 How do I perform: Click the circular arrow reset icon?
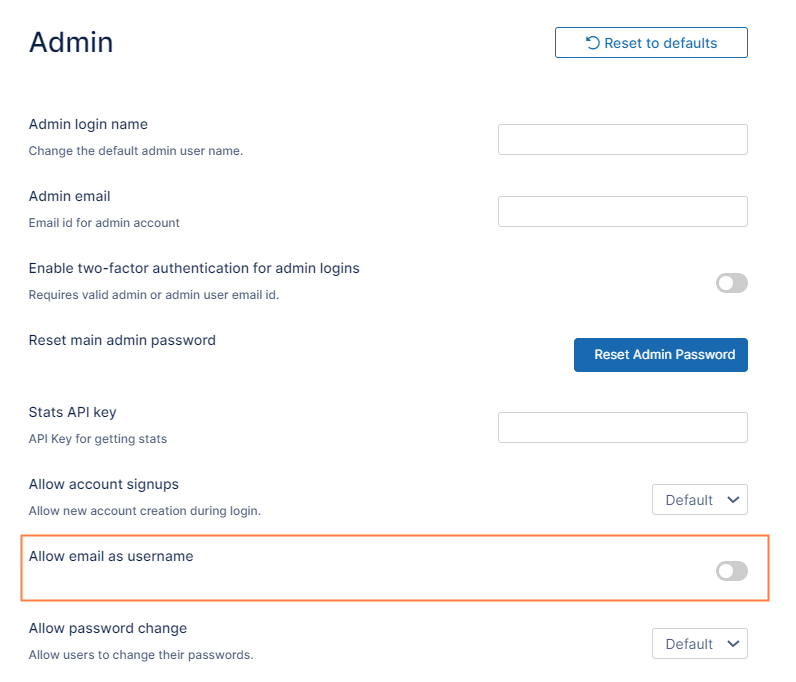[592, 43]
